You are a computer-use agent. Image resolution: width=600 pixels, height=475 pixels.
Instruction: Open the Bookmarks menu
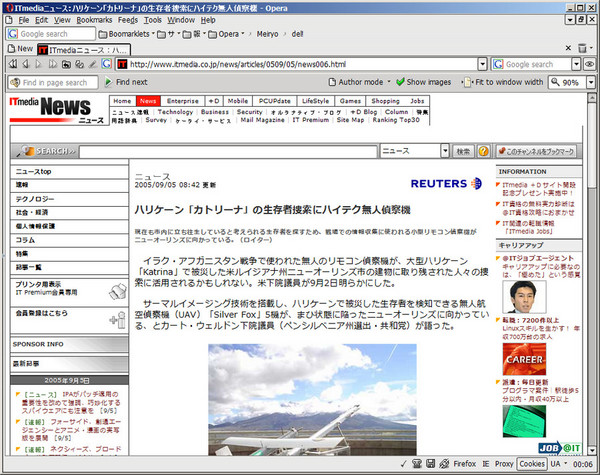coord(94,20)
